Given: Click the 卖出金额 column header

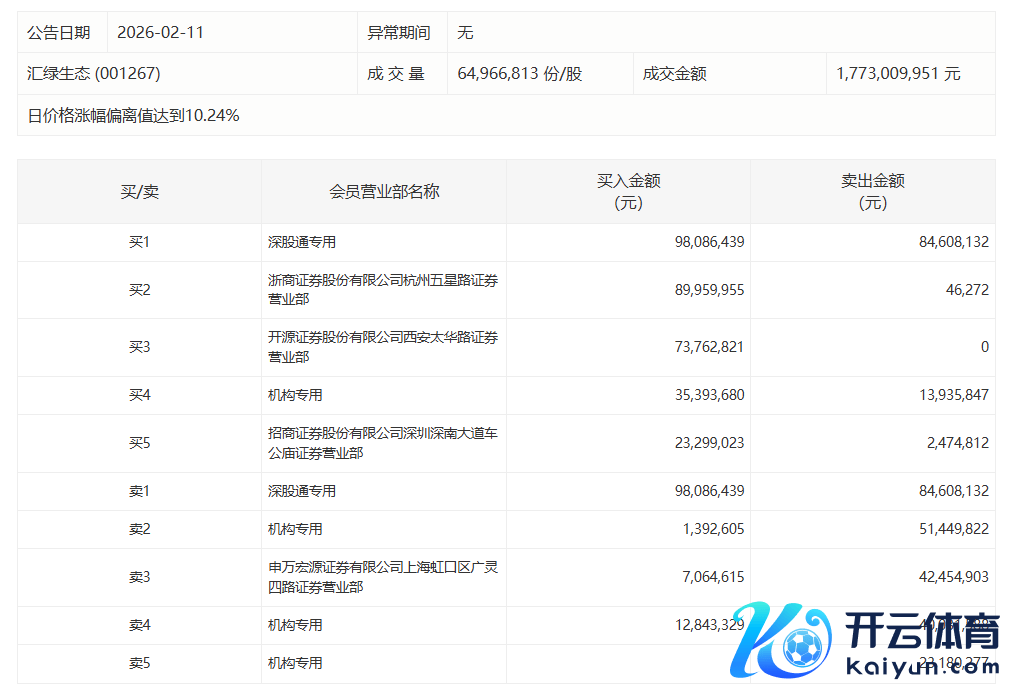Looking at the screenshot, I should (x=872, y=191).
